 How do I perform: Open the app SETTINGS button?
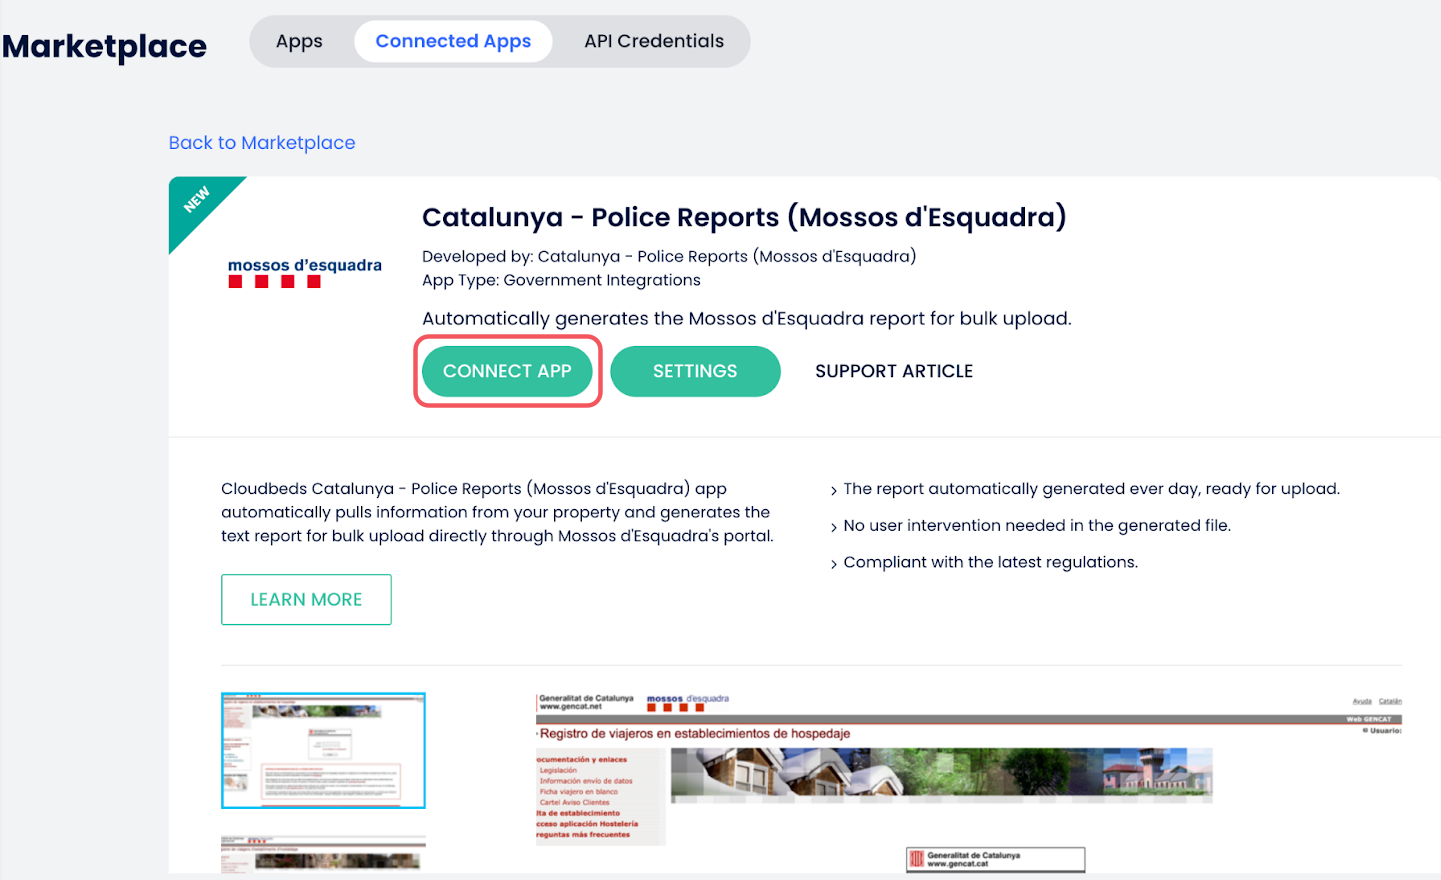695,371
